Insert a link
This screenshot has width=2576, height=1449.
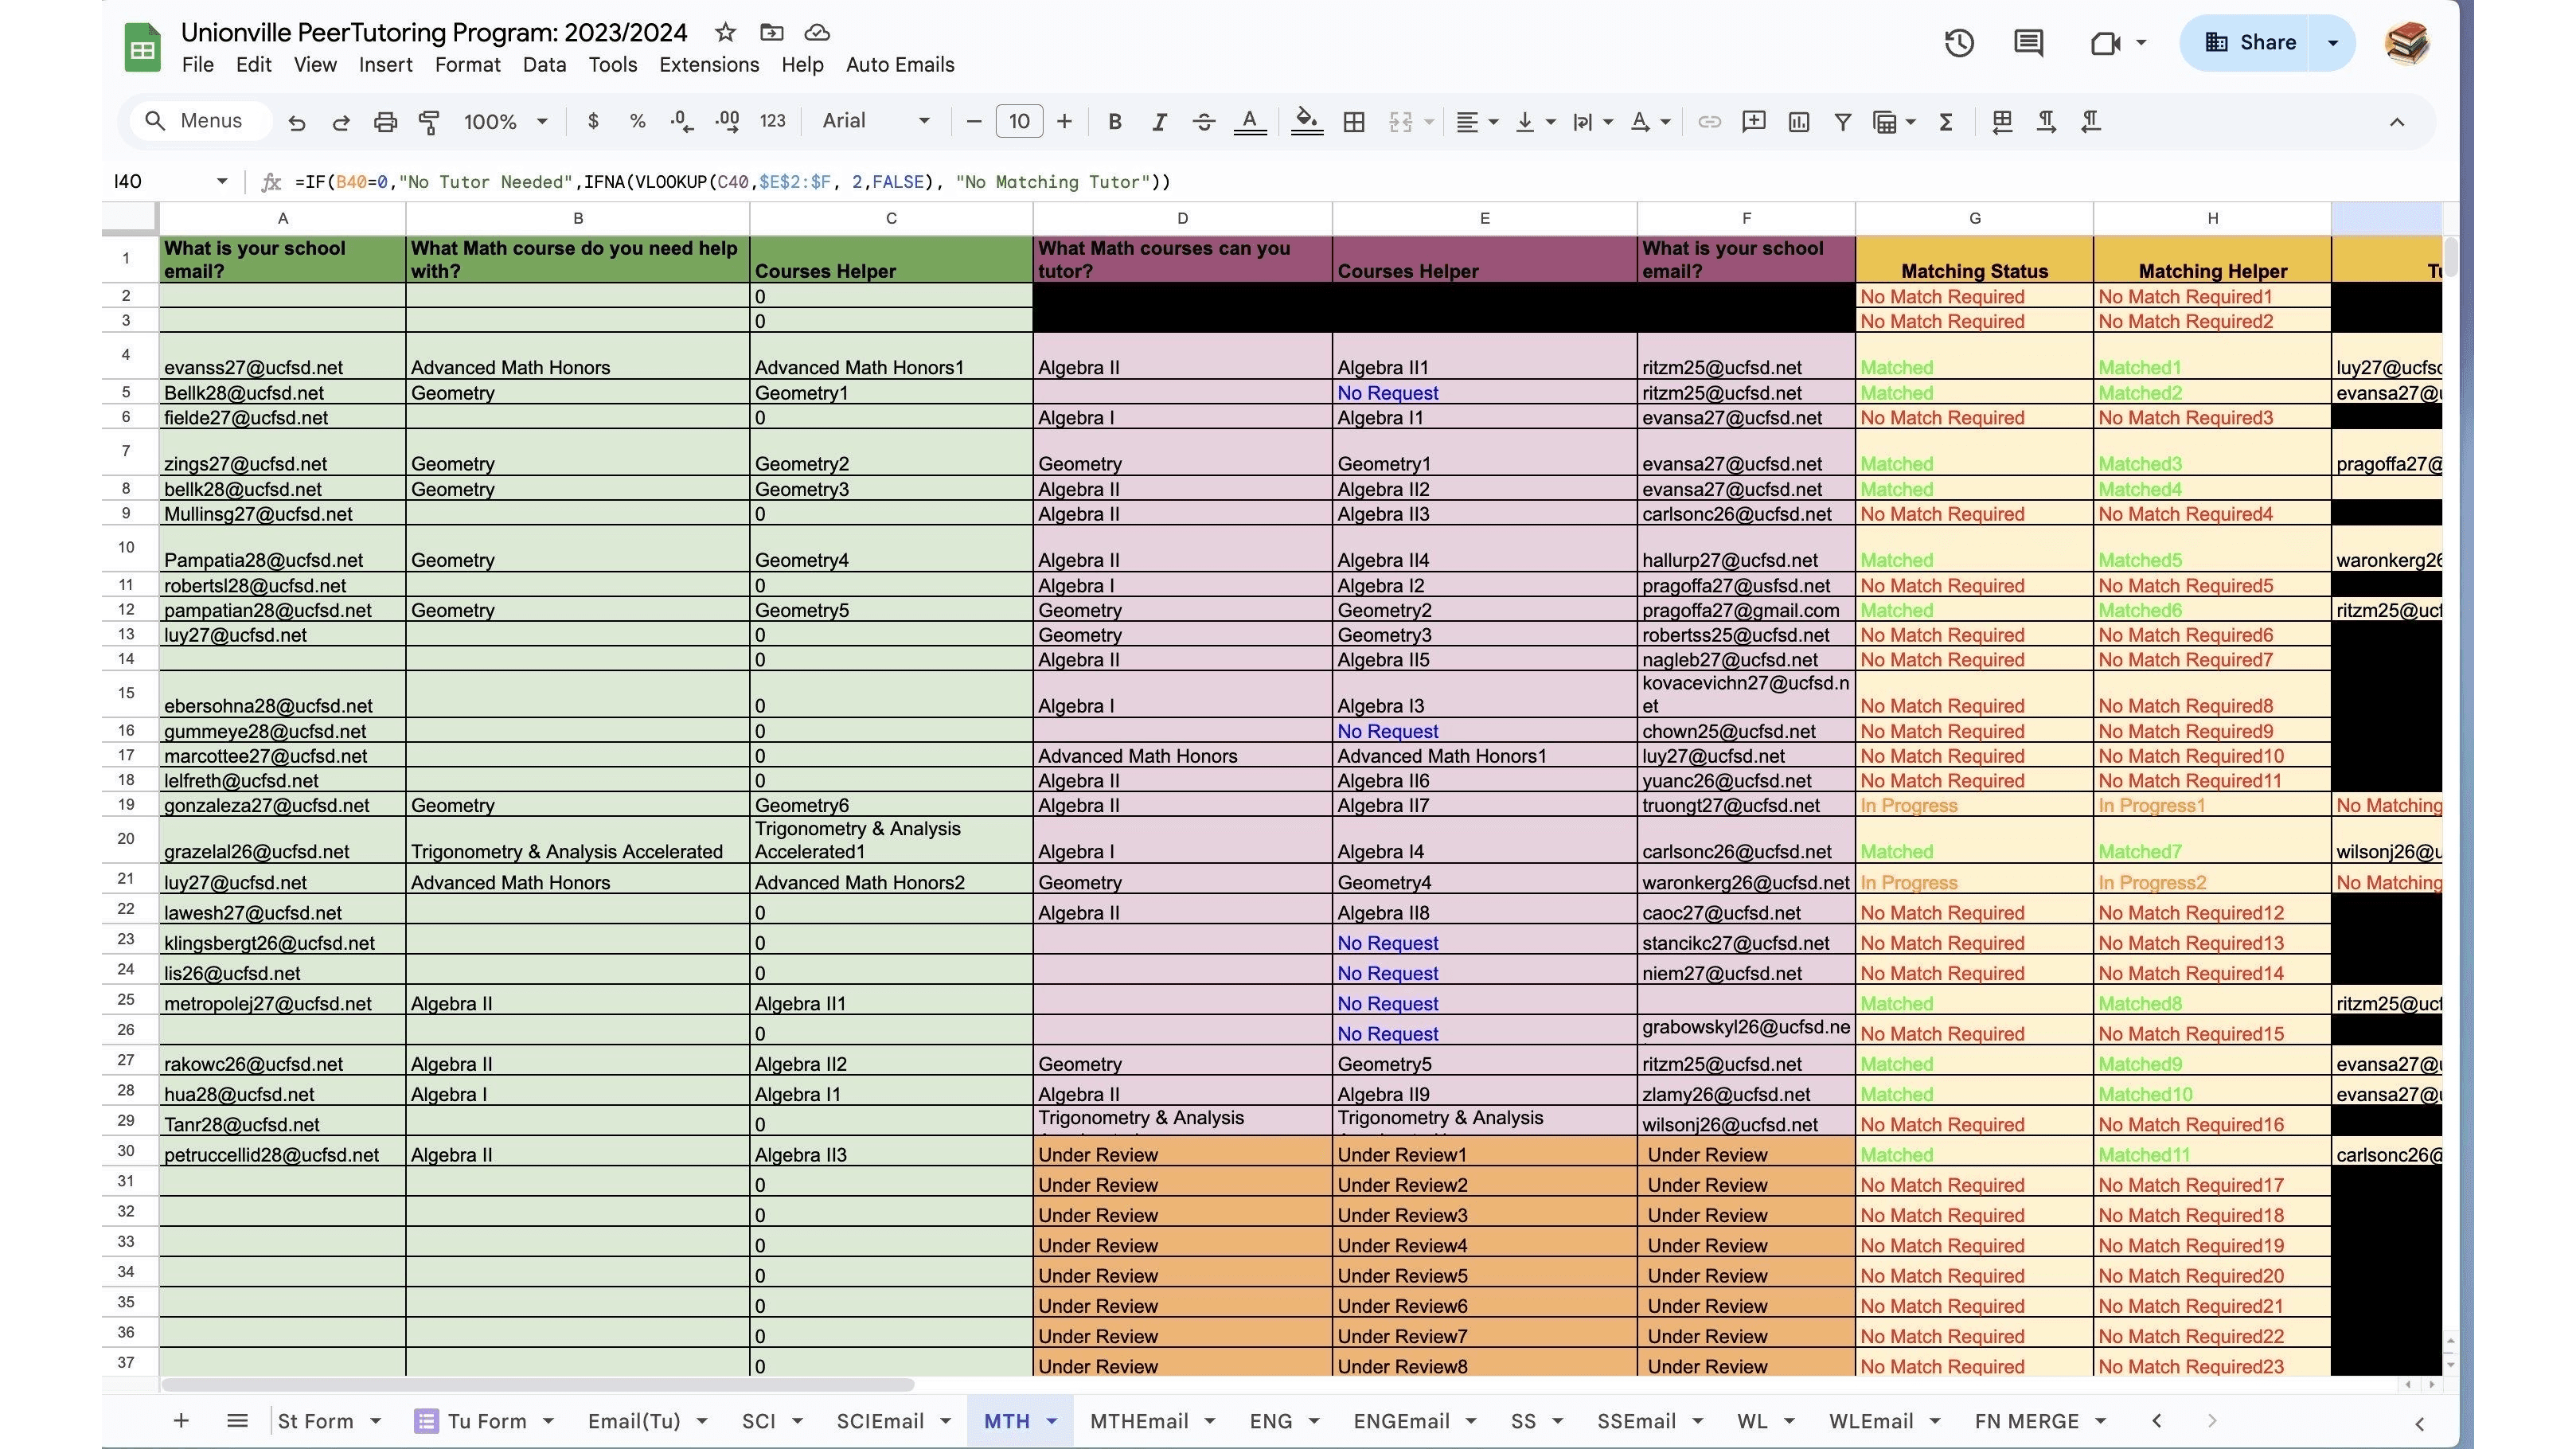pos(1709,121)
